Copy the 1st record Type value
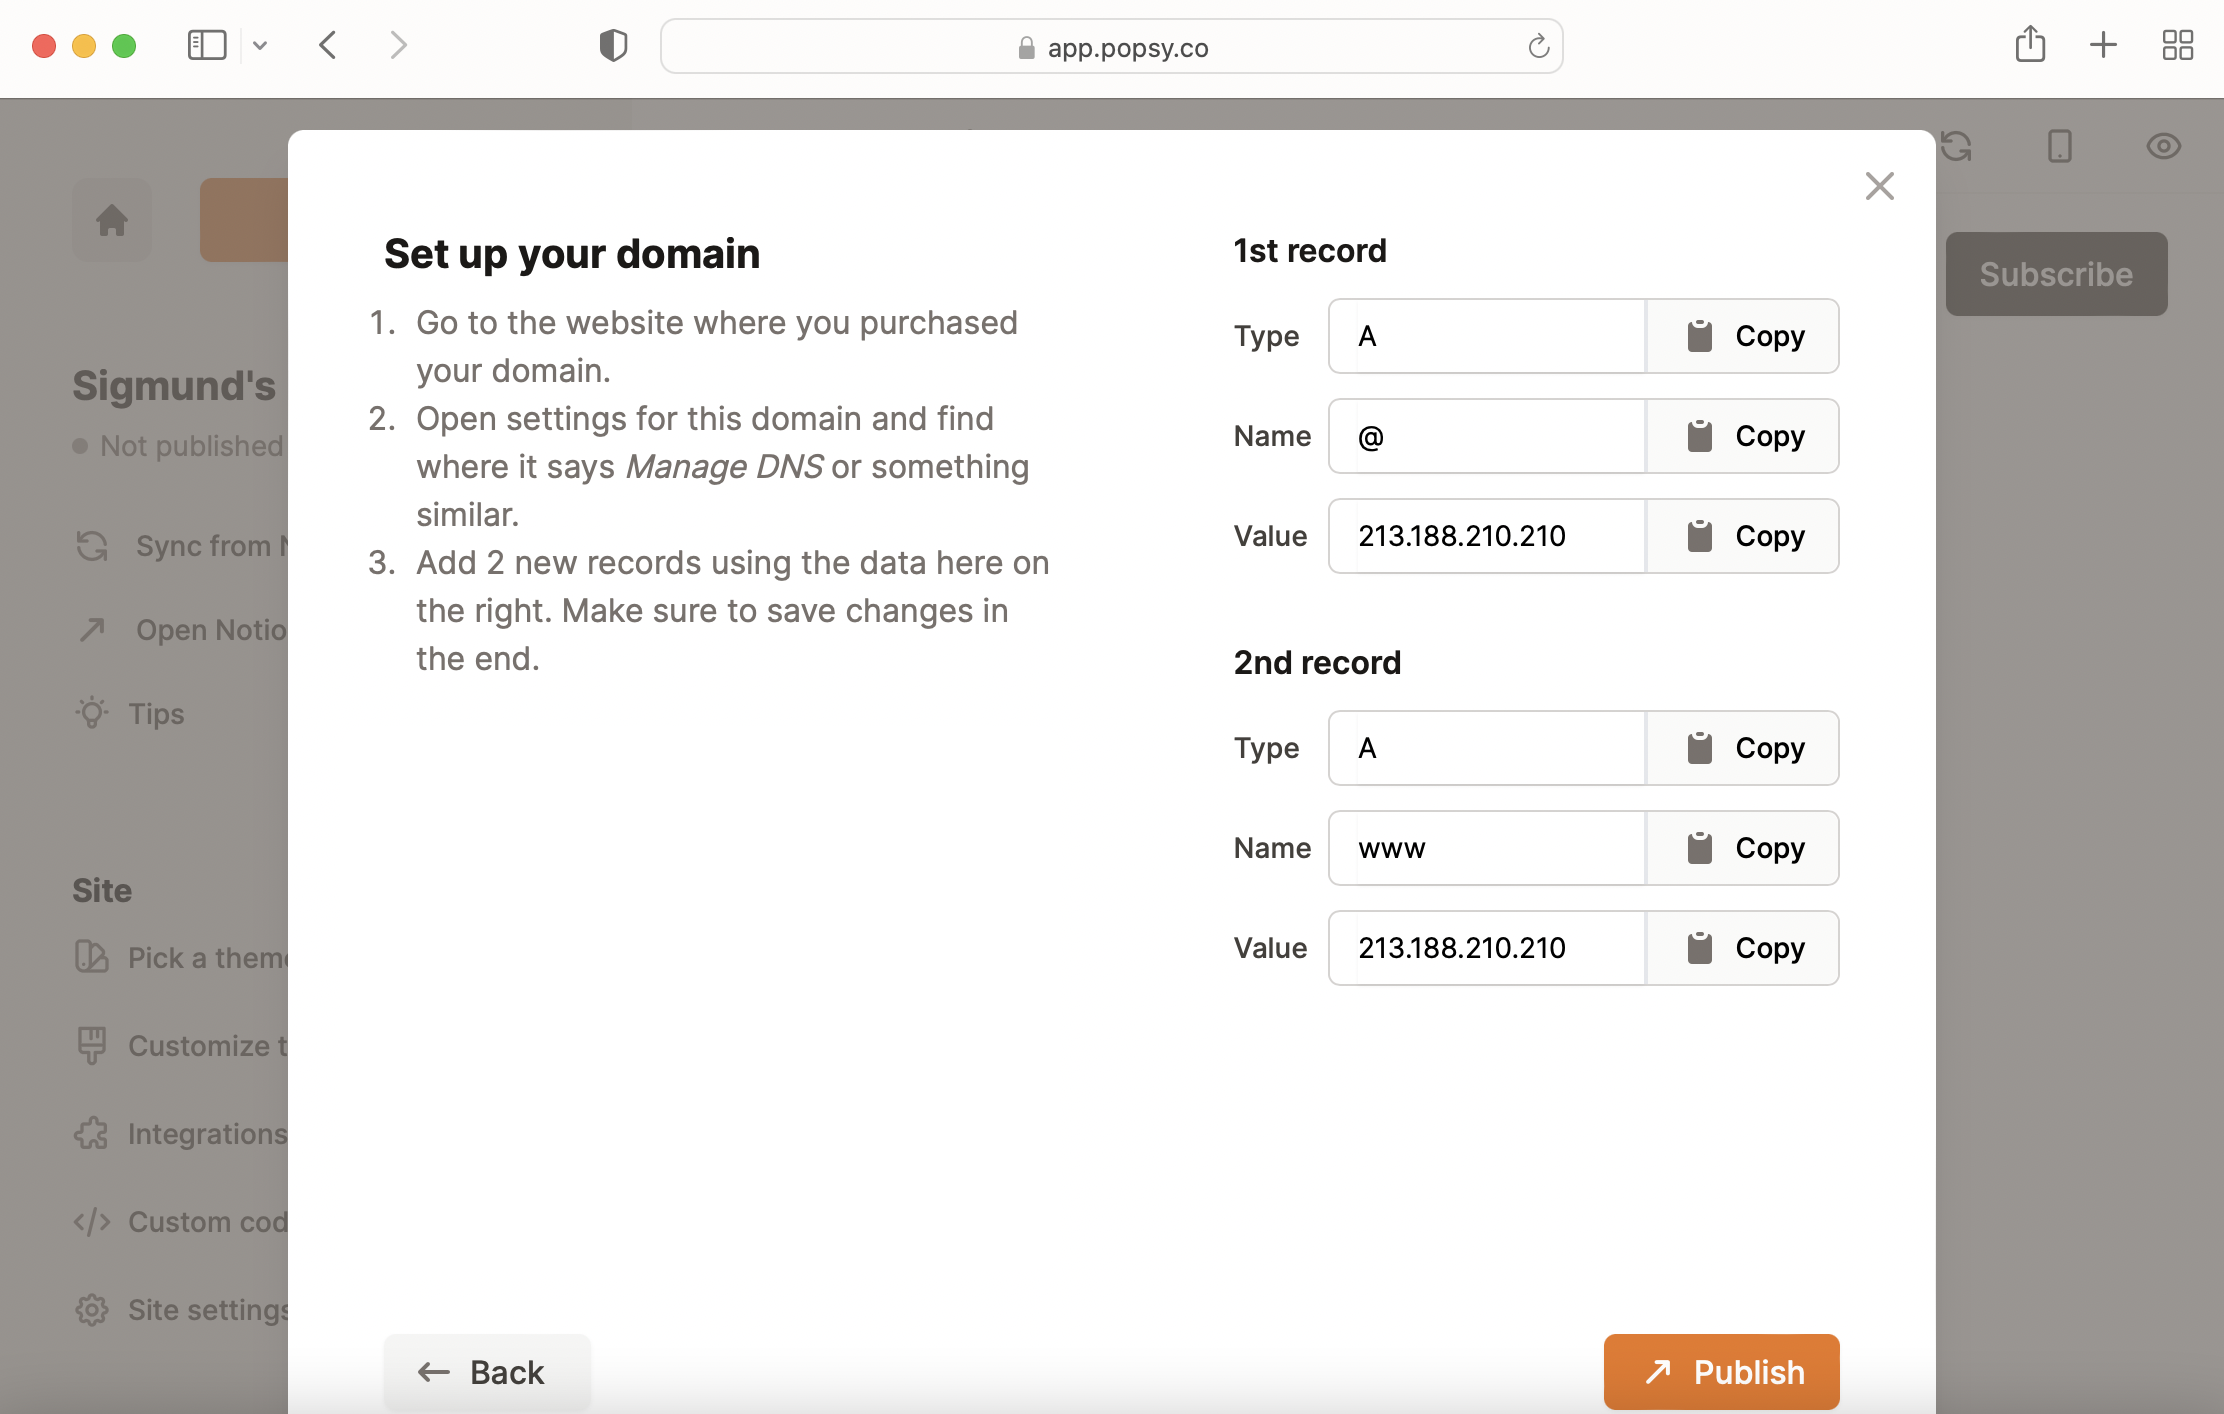 click(1742, 336)
